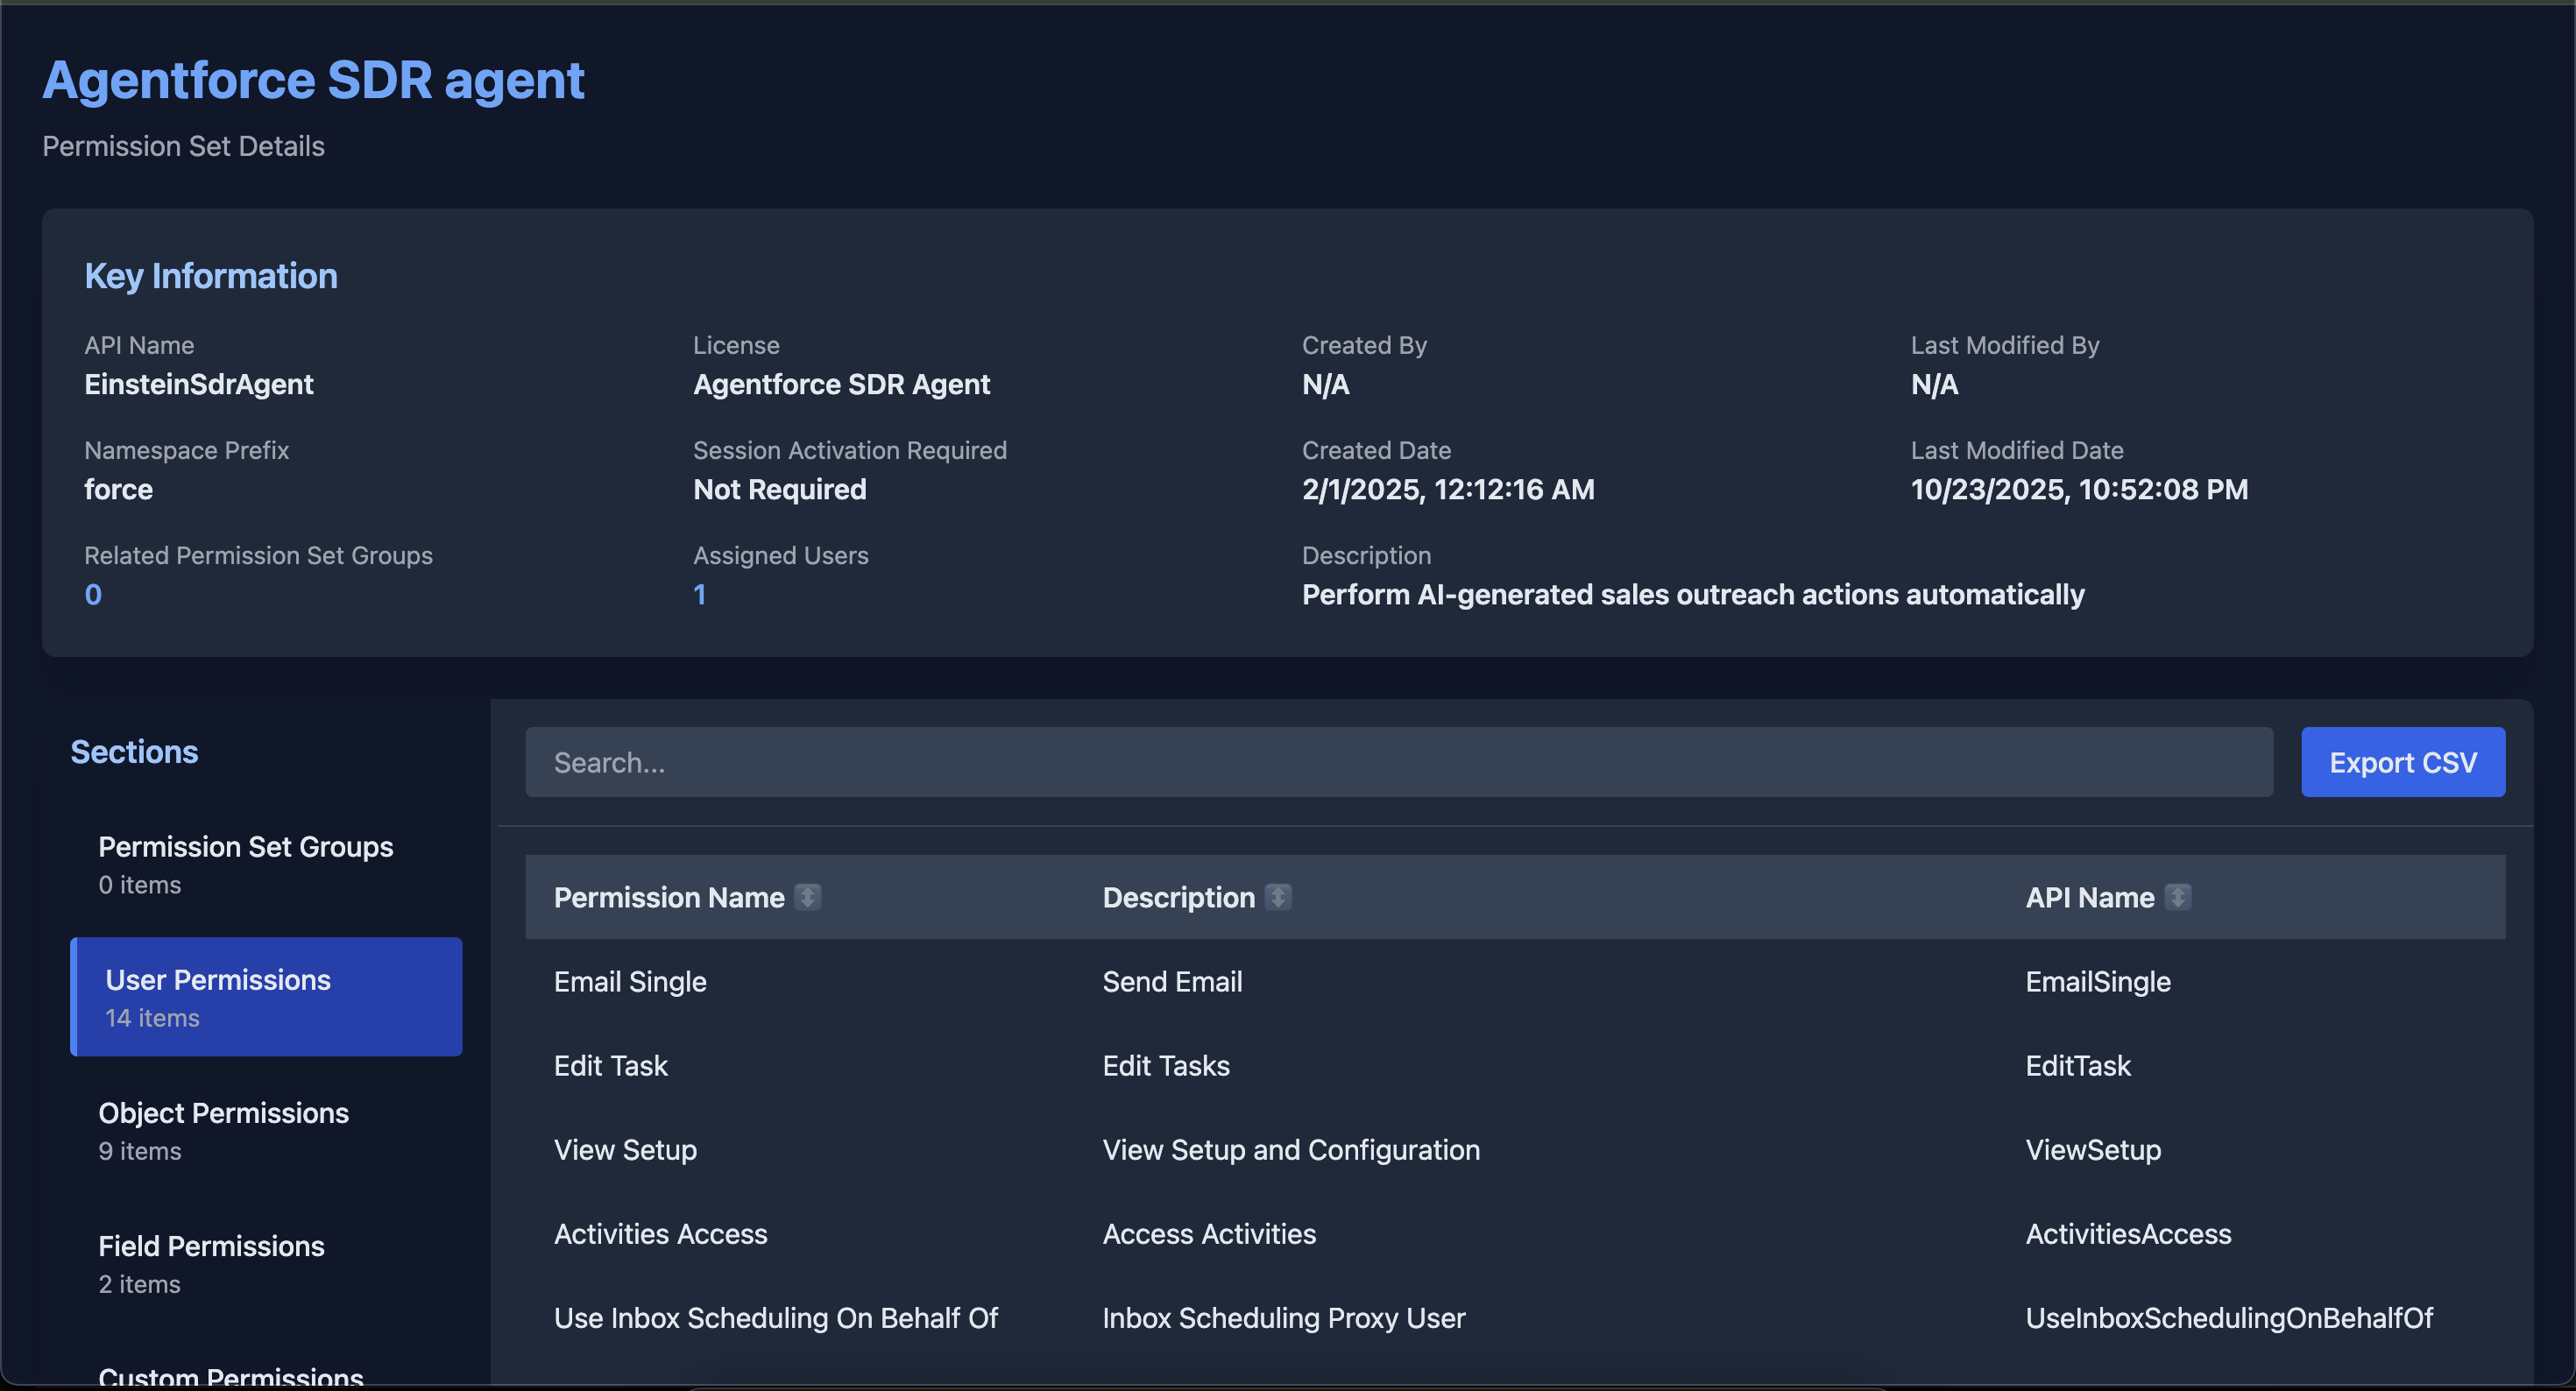Open Custom Permissions section at bottom

[231, 1376]
